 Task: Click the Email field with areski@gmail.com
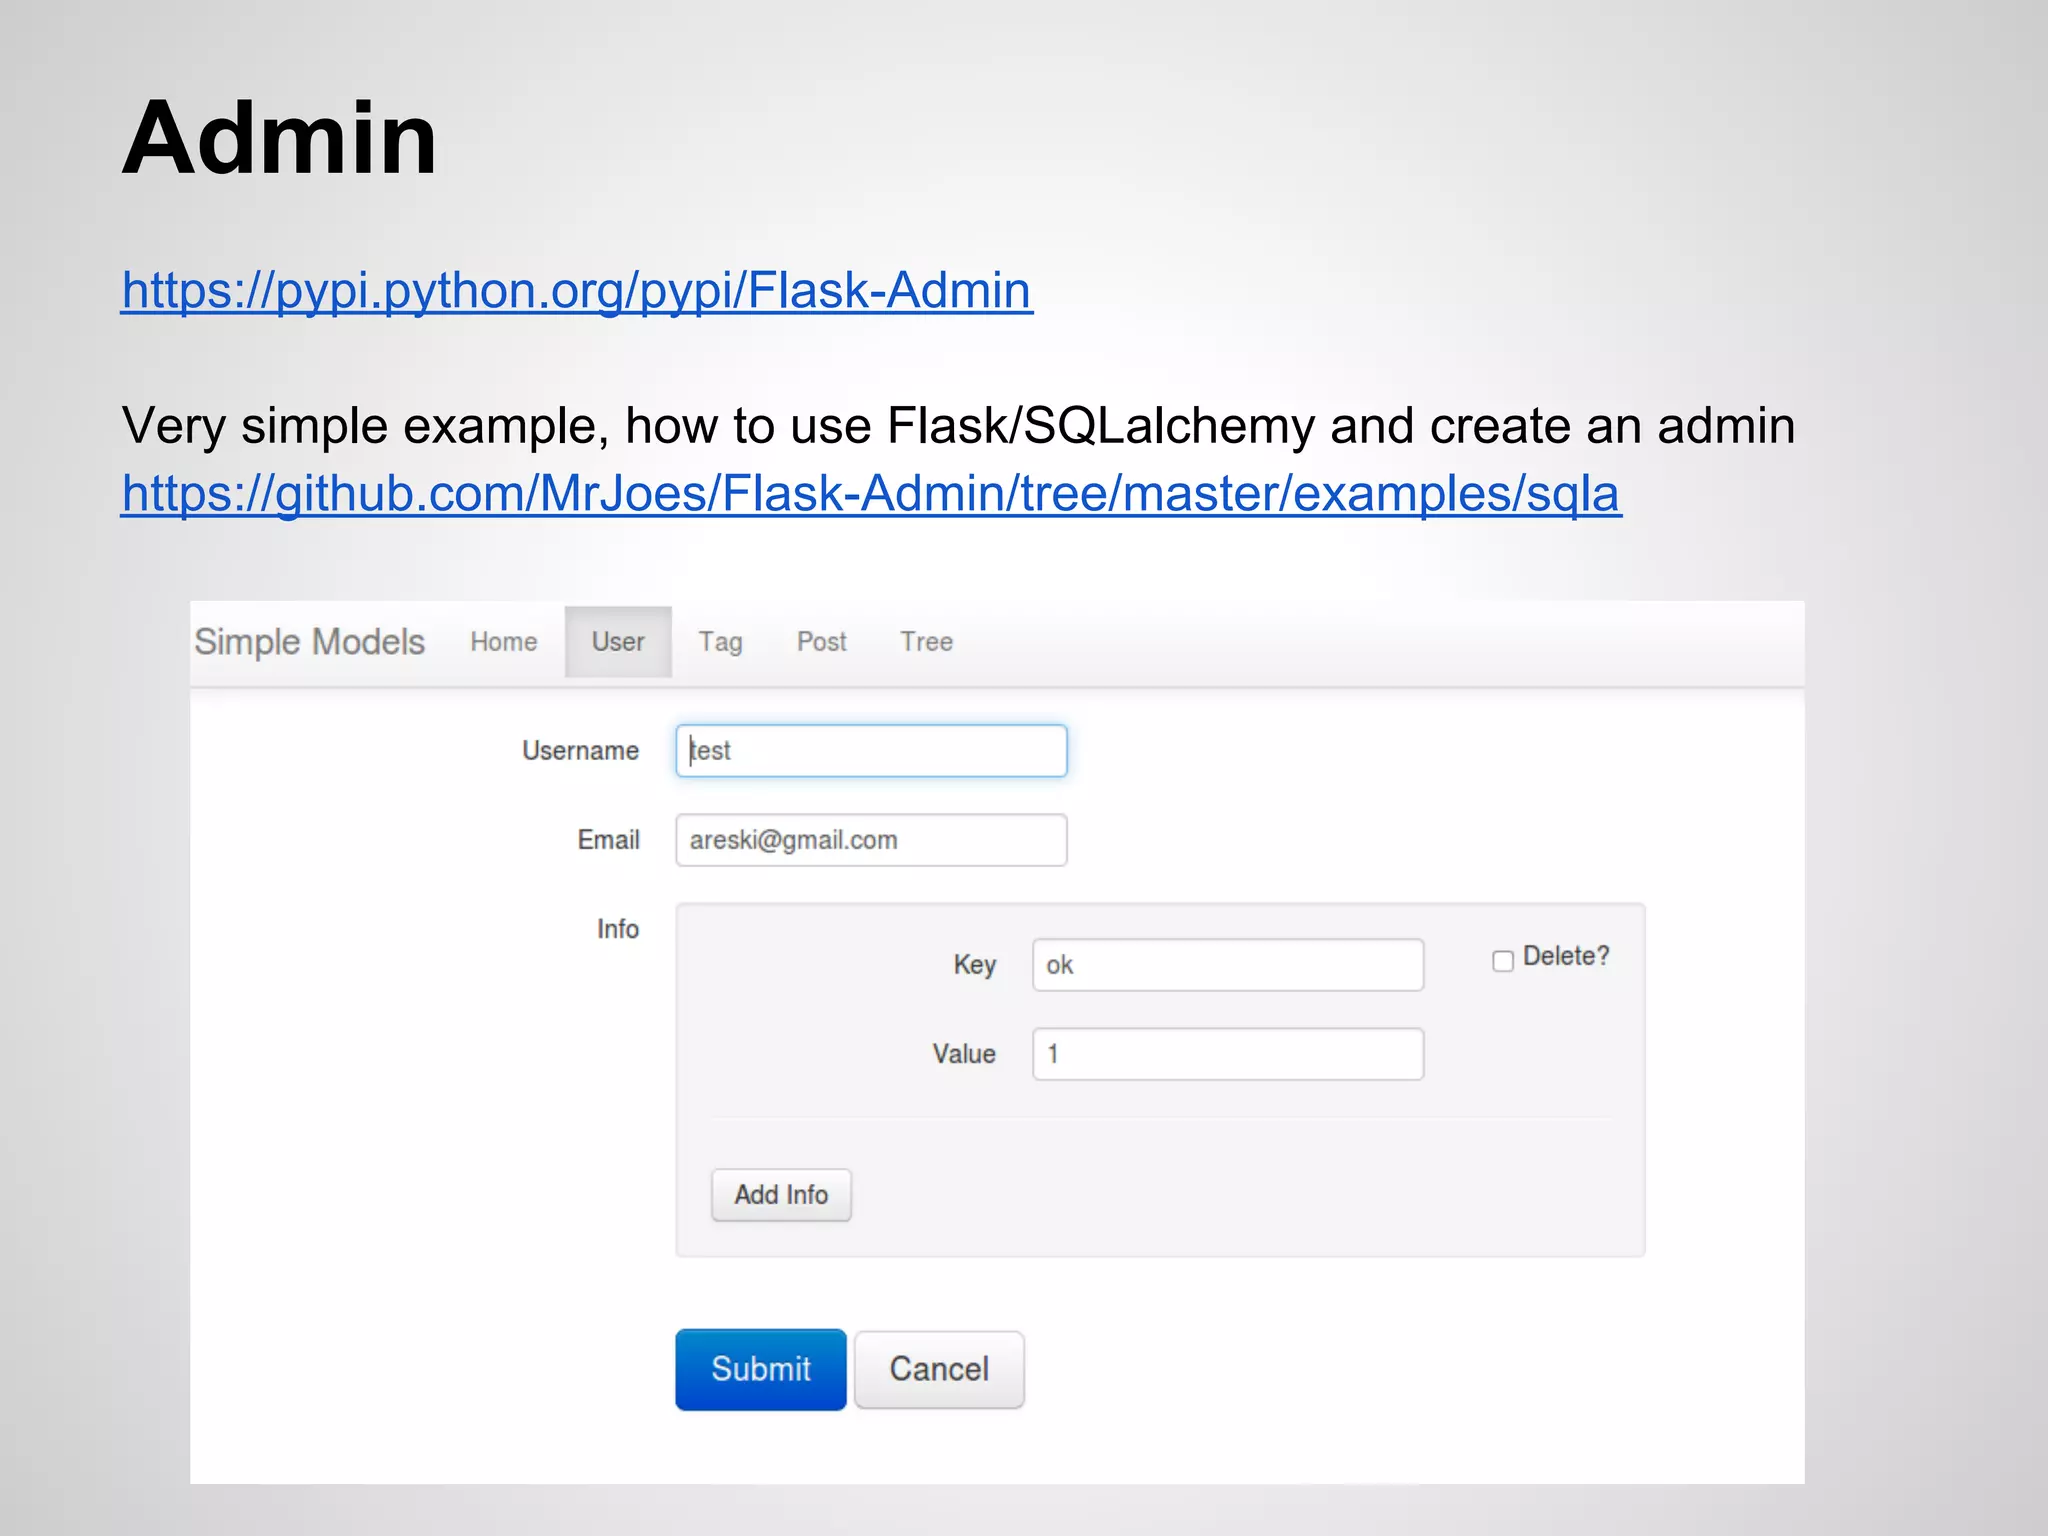tap(870, 840)
